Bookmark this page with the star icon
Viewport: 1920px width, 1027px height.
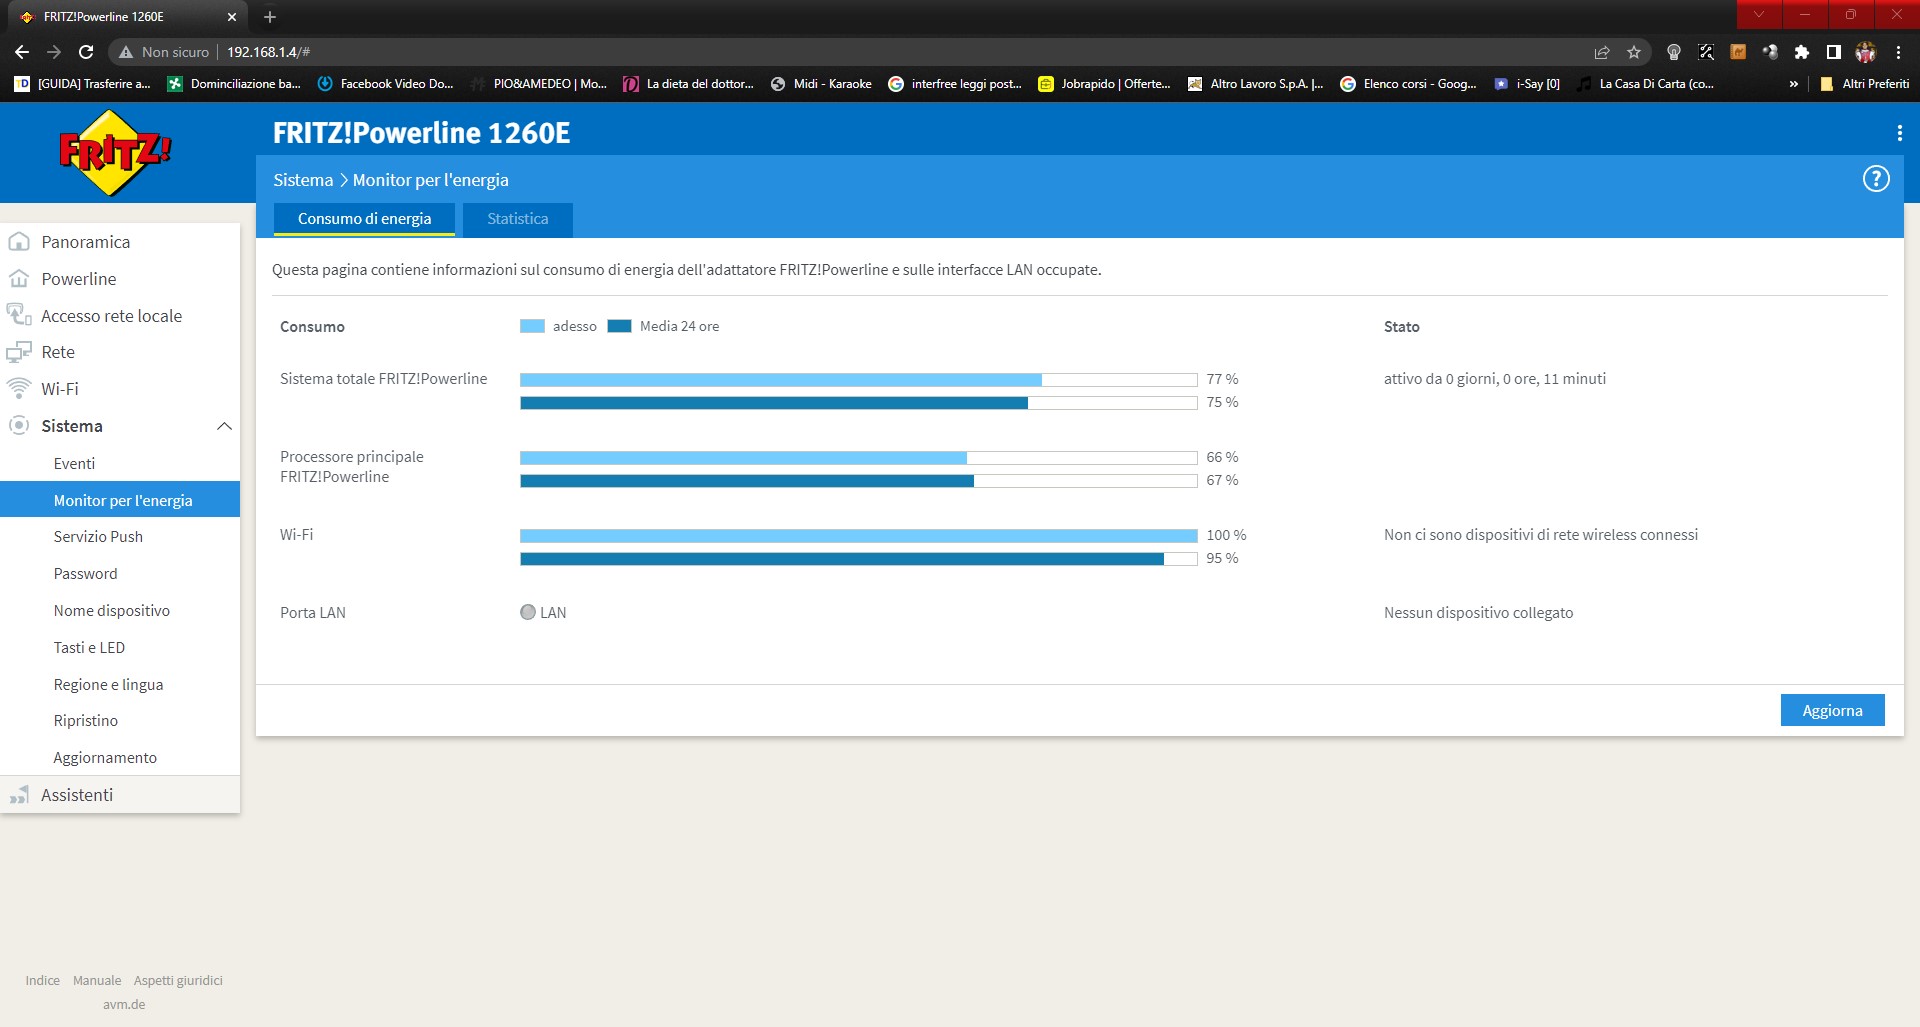tap(1634, 52)
